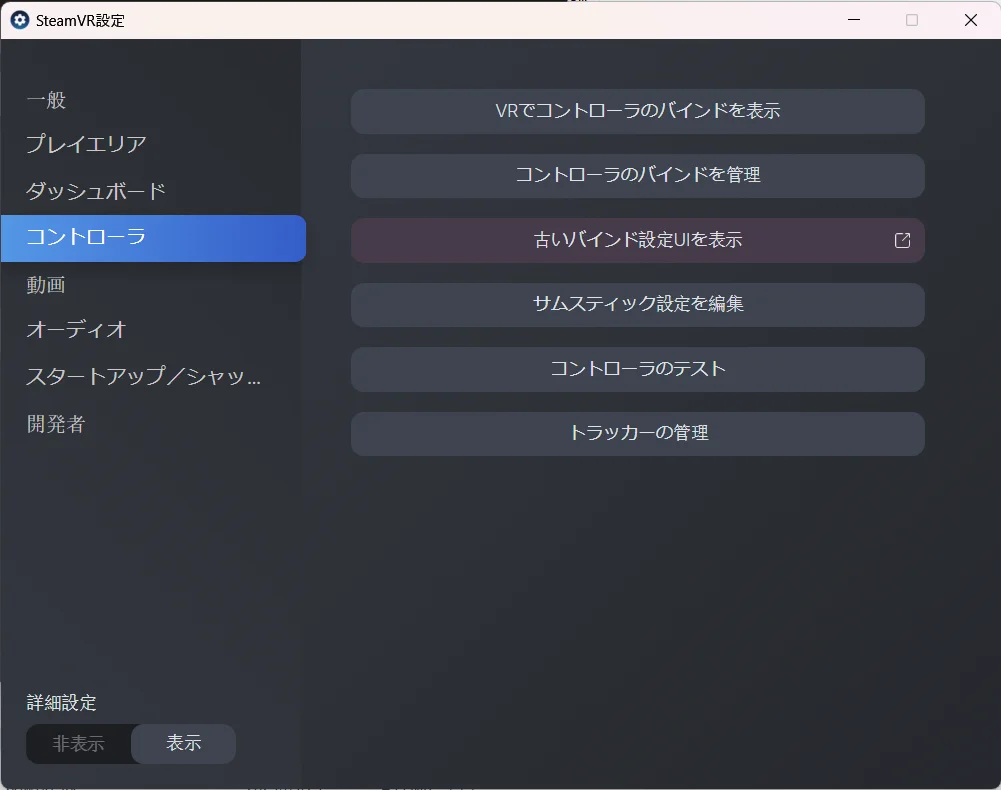The height and width of the screenshot is (790, 1001).
Task: Open the 動画 settings section
Action: [46, 285]
